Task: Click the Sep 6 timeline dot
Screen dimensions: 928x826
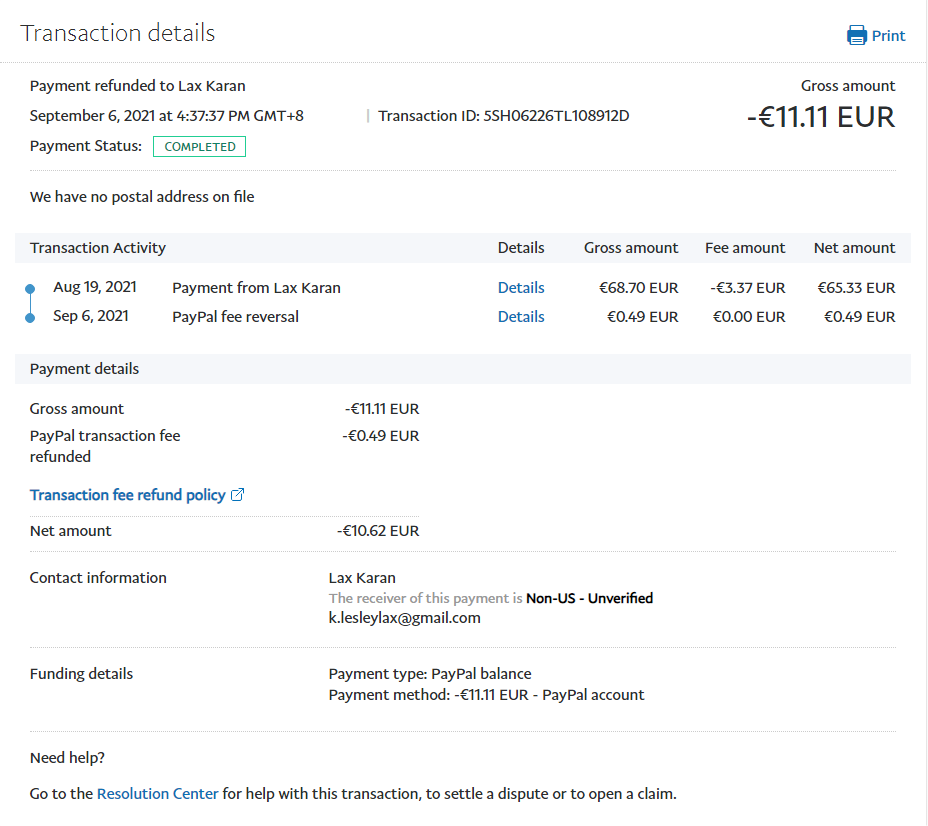Action: [x=30, y=317]
